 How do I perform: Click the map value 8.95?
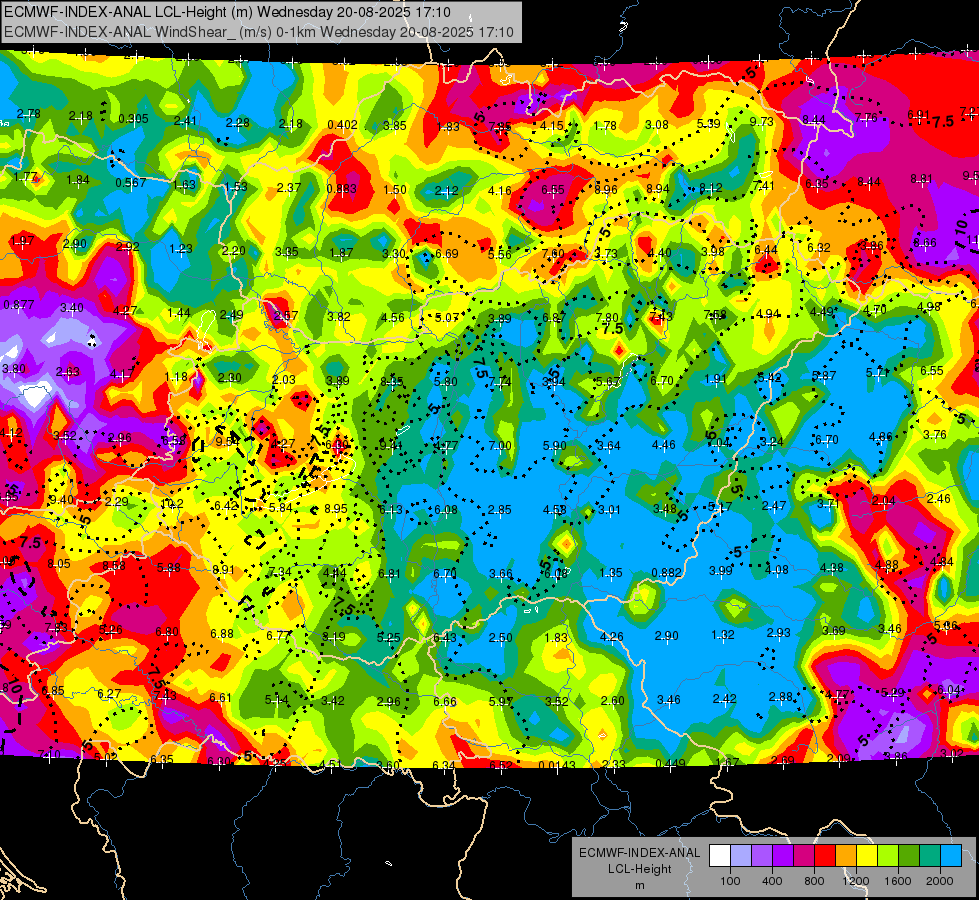coord(336,508)
